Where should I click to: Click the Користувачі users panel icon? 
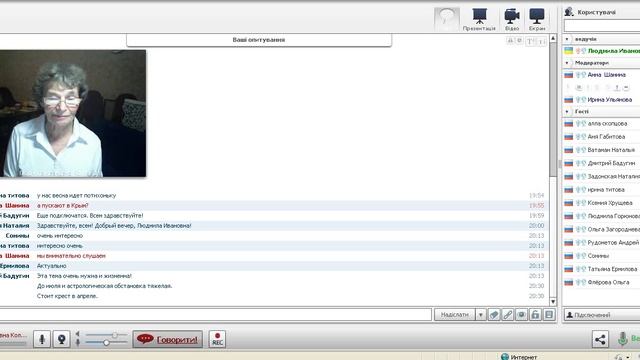coord(569,12)
